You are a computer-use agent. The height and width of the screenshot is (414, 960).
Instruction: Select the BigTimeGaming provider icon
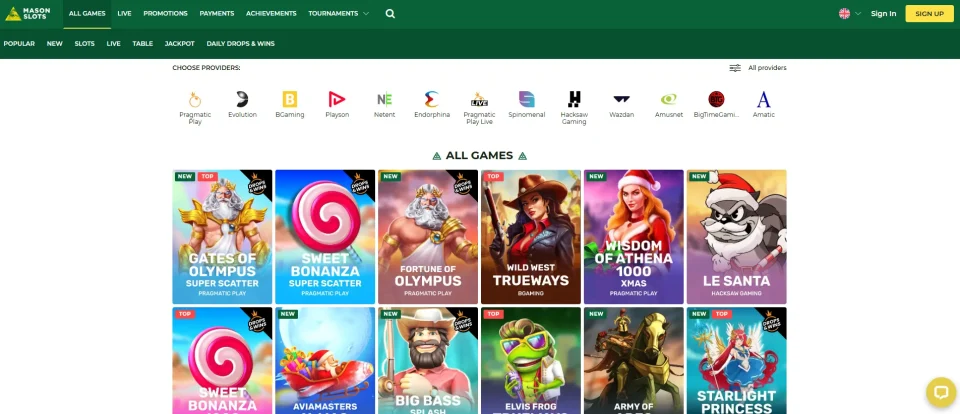click(x=716, y=99)
